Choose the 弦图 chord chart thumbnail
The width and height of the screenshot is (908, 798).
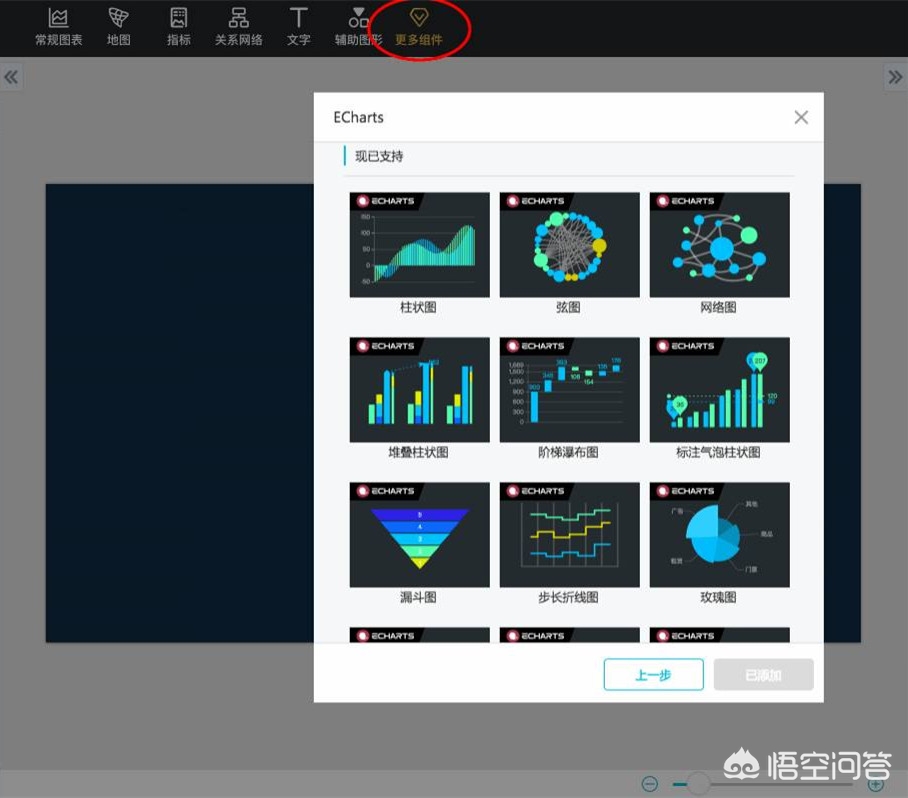tap(569, 245)
